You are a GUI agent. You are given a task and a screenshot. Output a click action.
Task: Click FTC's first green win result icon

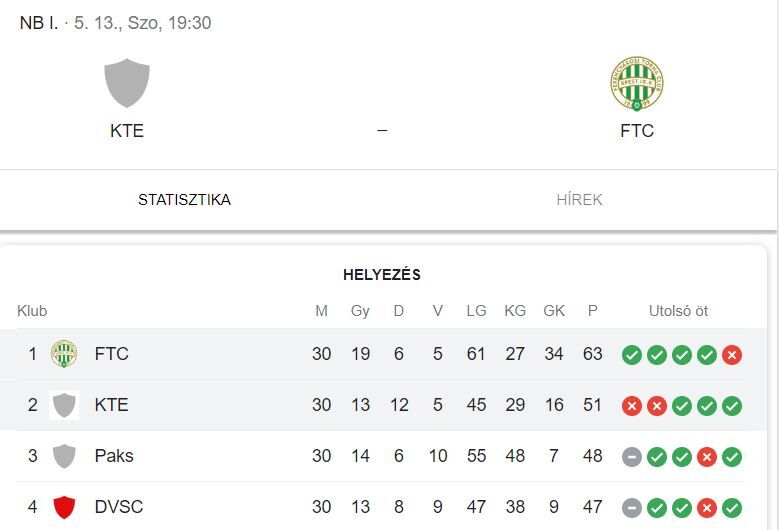632,355
